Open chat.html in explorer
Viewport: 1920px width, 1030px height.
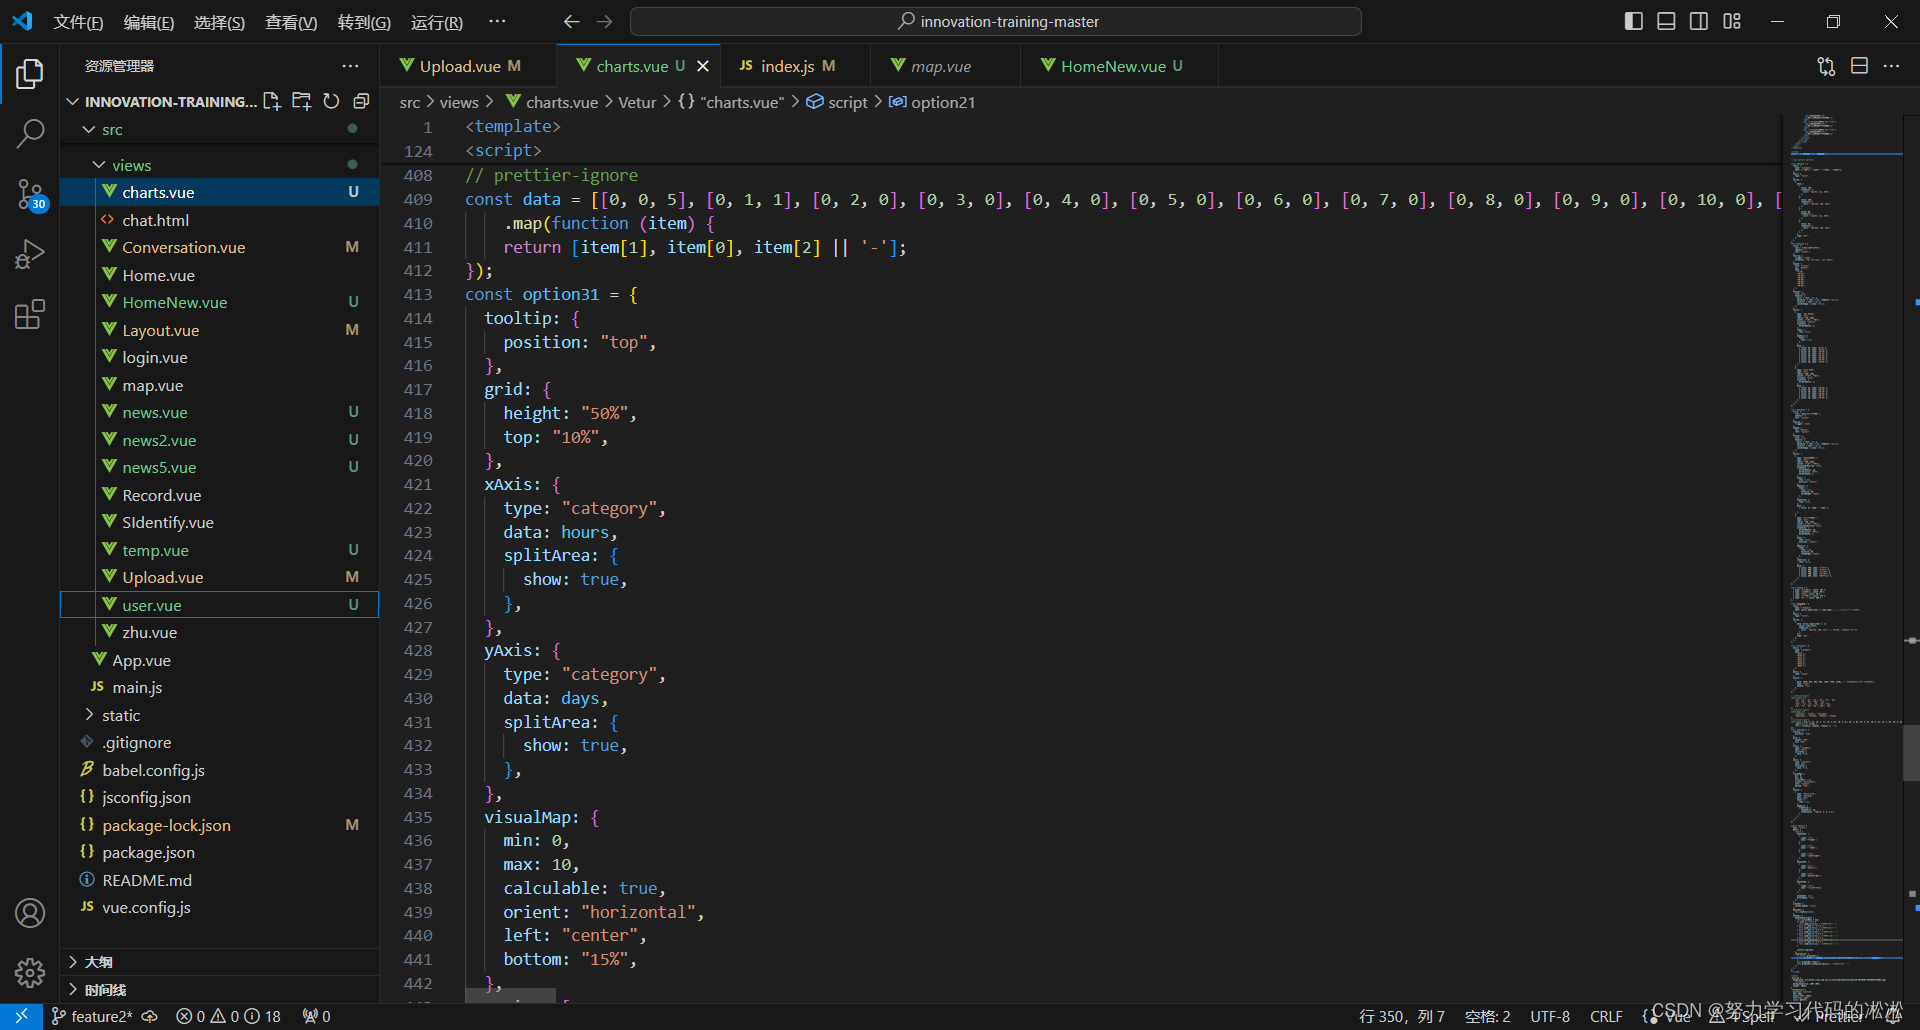click(219, 220)
